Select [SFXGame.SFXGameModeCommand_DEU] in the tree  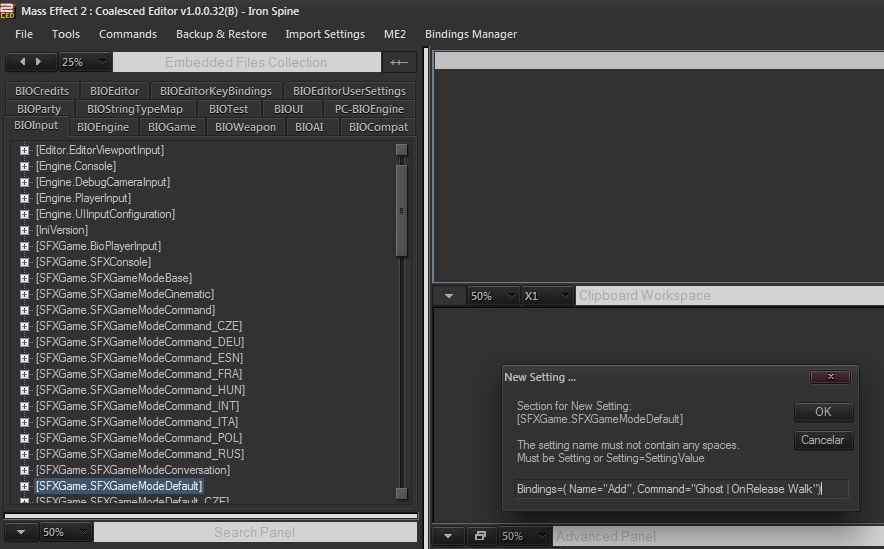(140, 342)
